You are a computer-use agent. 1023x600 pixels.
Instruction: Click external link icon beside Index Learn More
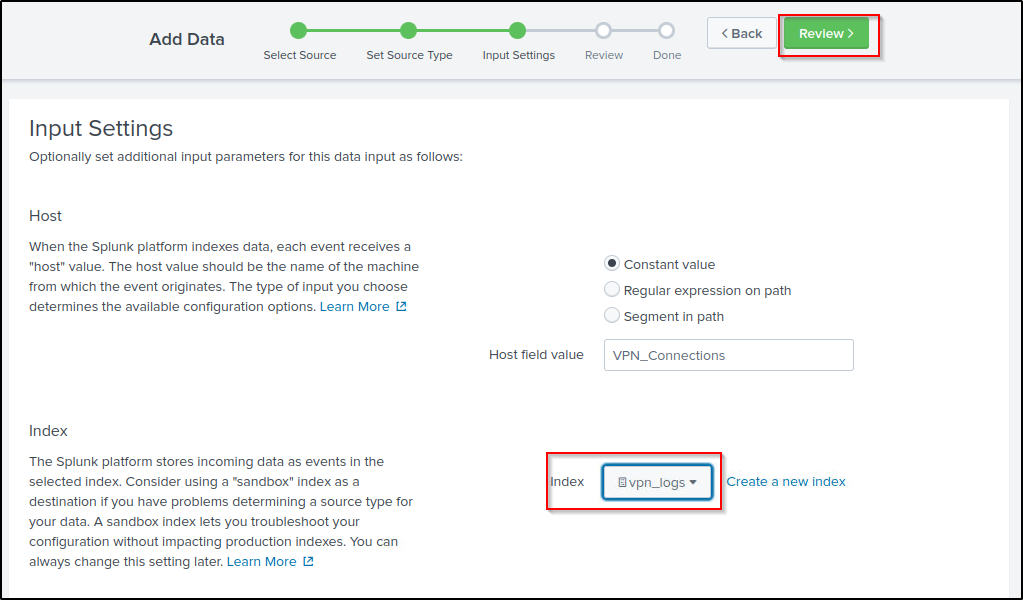coord(308,562)
